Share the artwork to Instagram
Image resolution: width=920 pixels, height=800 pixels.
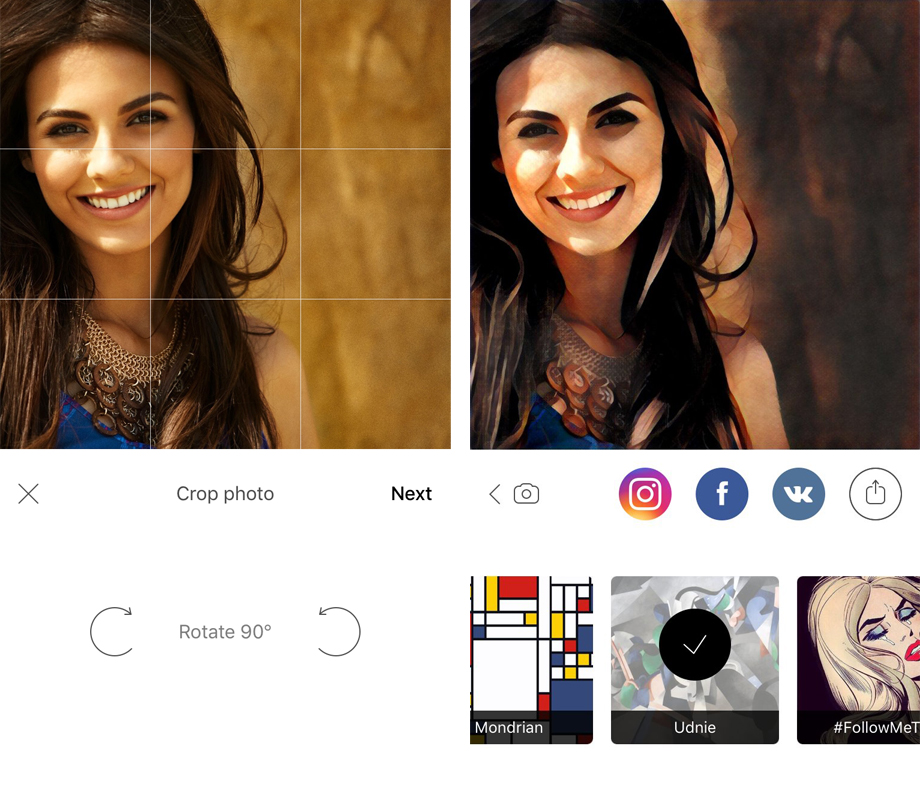click(x=645, y=494)
